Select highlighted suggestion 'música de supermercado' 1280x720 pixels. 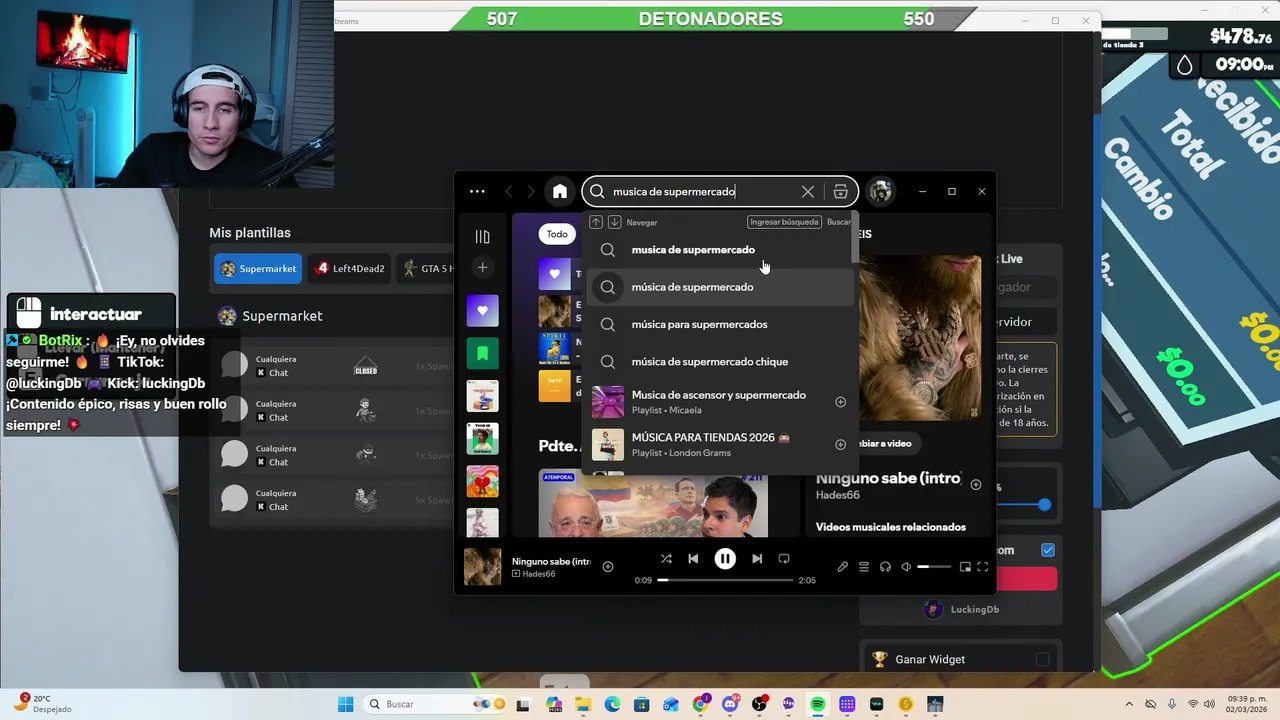click(721, 287)
